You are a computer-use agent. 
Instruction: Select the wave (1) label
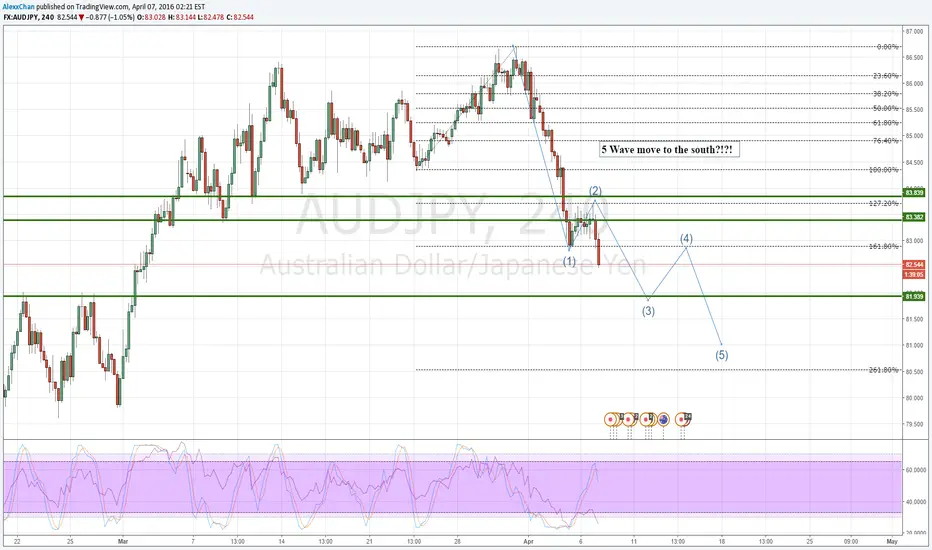[x=569, y=261]
